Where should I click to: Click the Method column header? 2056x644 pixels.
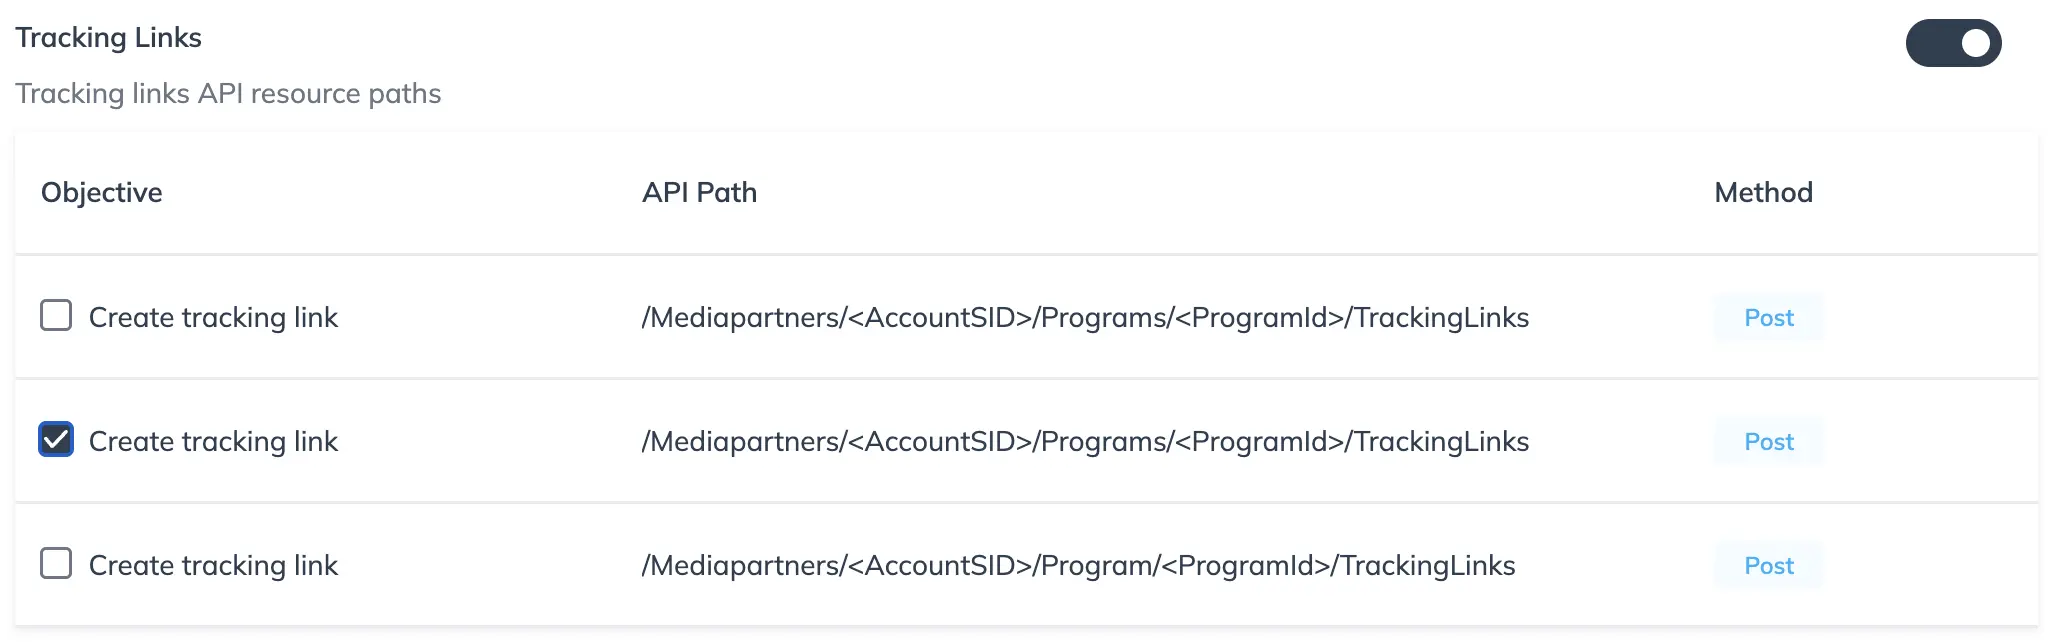pyautogui.click(x=1763, y=192)
